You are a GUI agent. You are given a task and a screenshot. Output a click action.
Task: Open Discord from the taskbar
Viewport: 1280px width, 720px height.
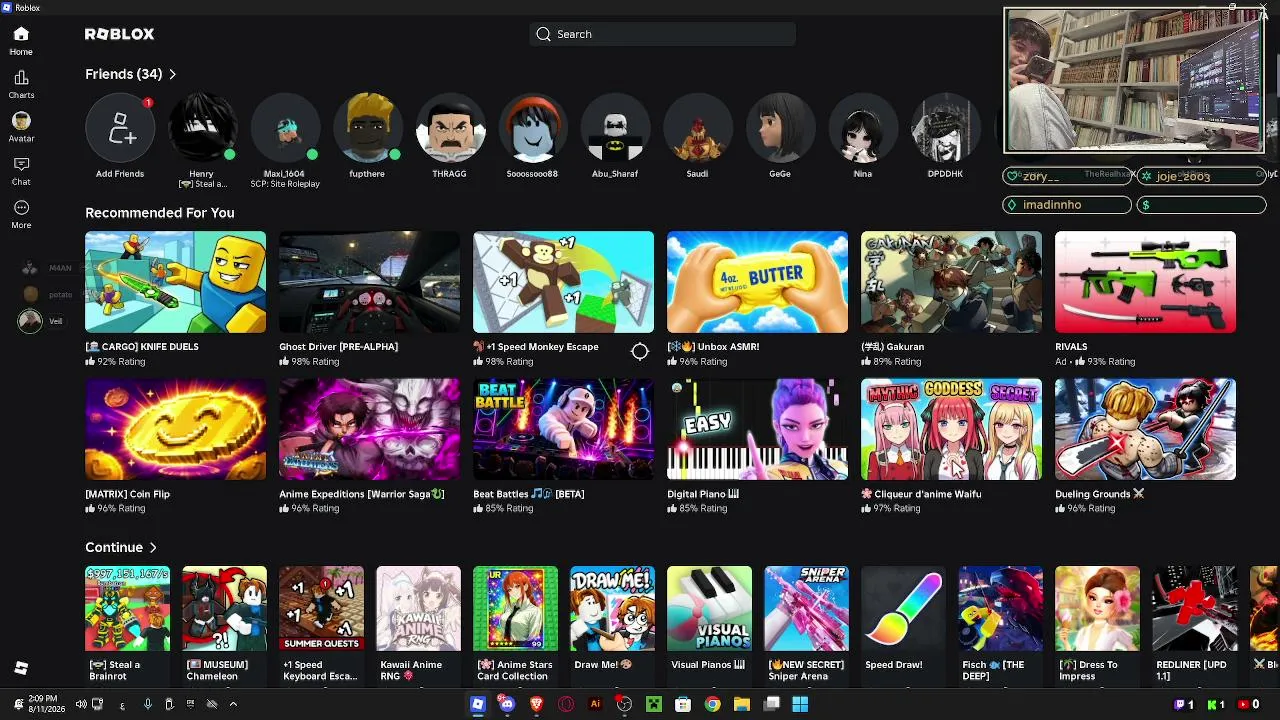pyautogui.click(x=507, y=704)
